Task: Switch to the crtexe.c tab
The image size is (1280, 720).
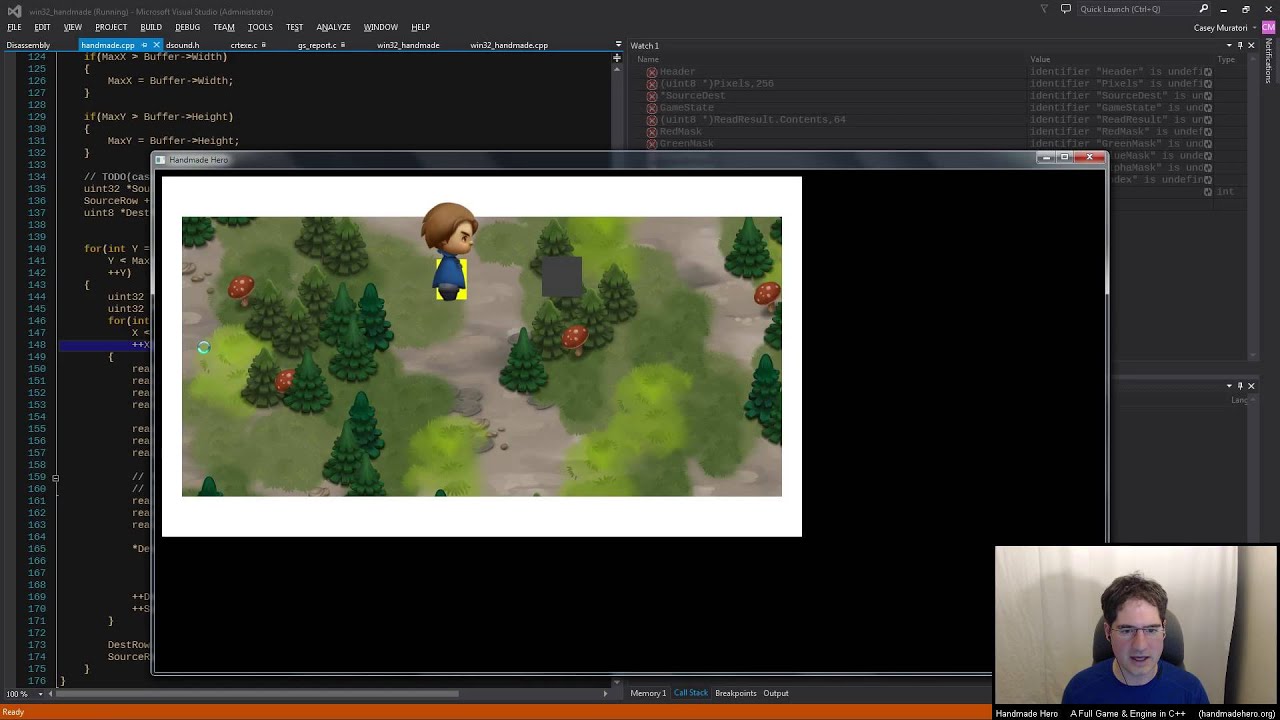Action: (x=245, y=45)
